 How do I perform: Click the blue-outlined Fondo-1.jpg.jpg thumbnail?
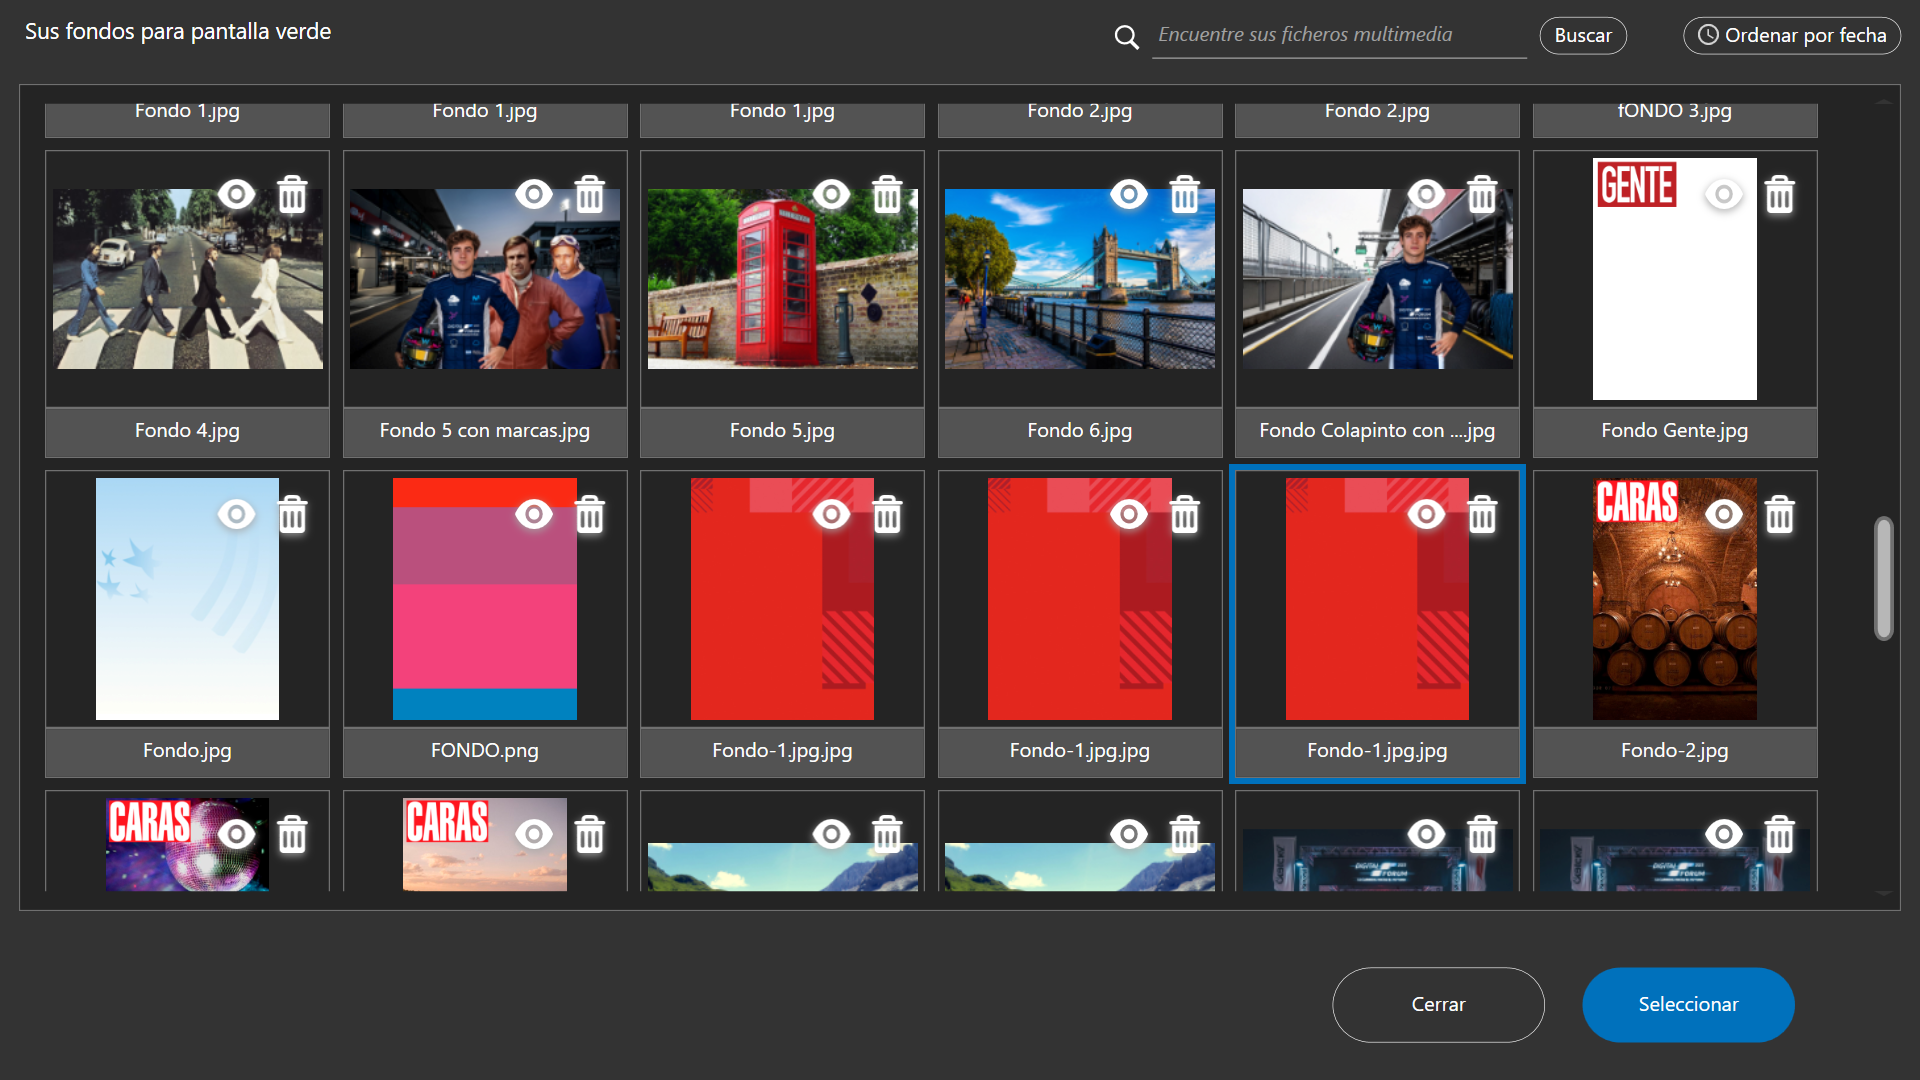click(1377, 599)
